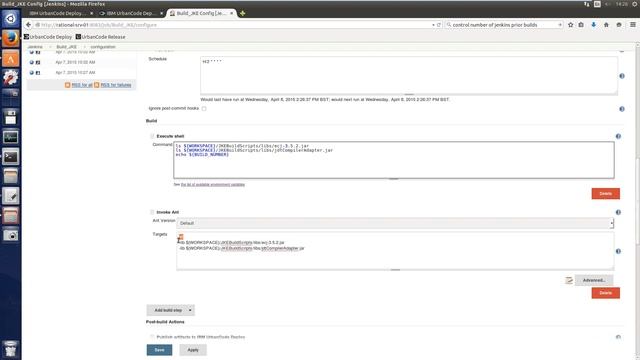Click build status ball for 10:27 AM build
Viewport: 640px width, 360px height.
pyautogui.click(x=31, y=73)
